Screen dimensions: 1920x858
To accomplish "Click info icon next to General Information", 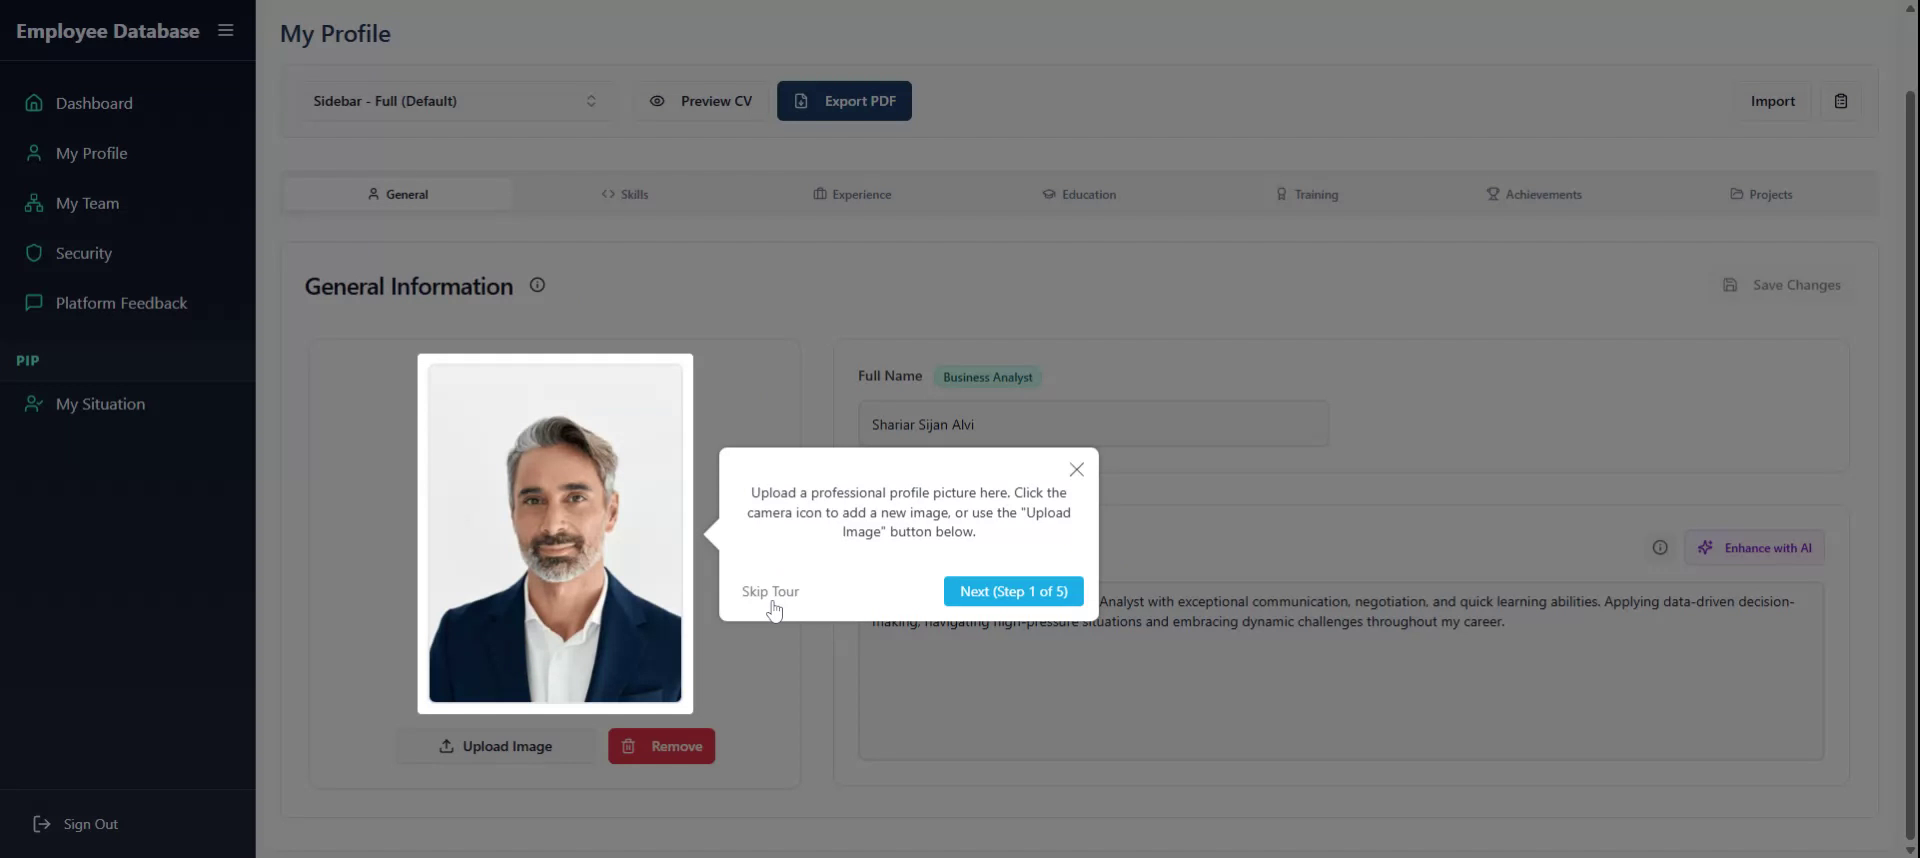I will [x=537, y=285].
